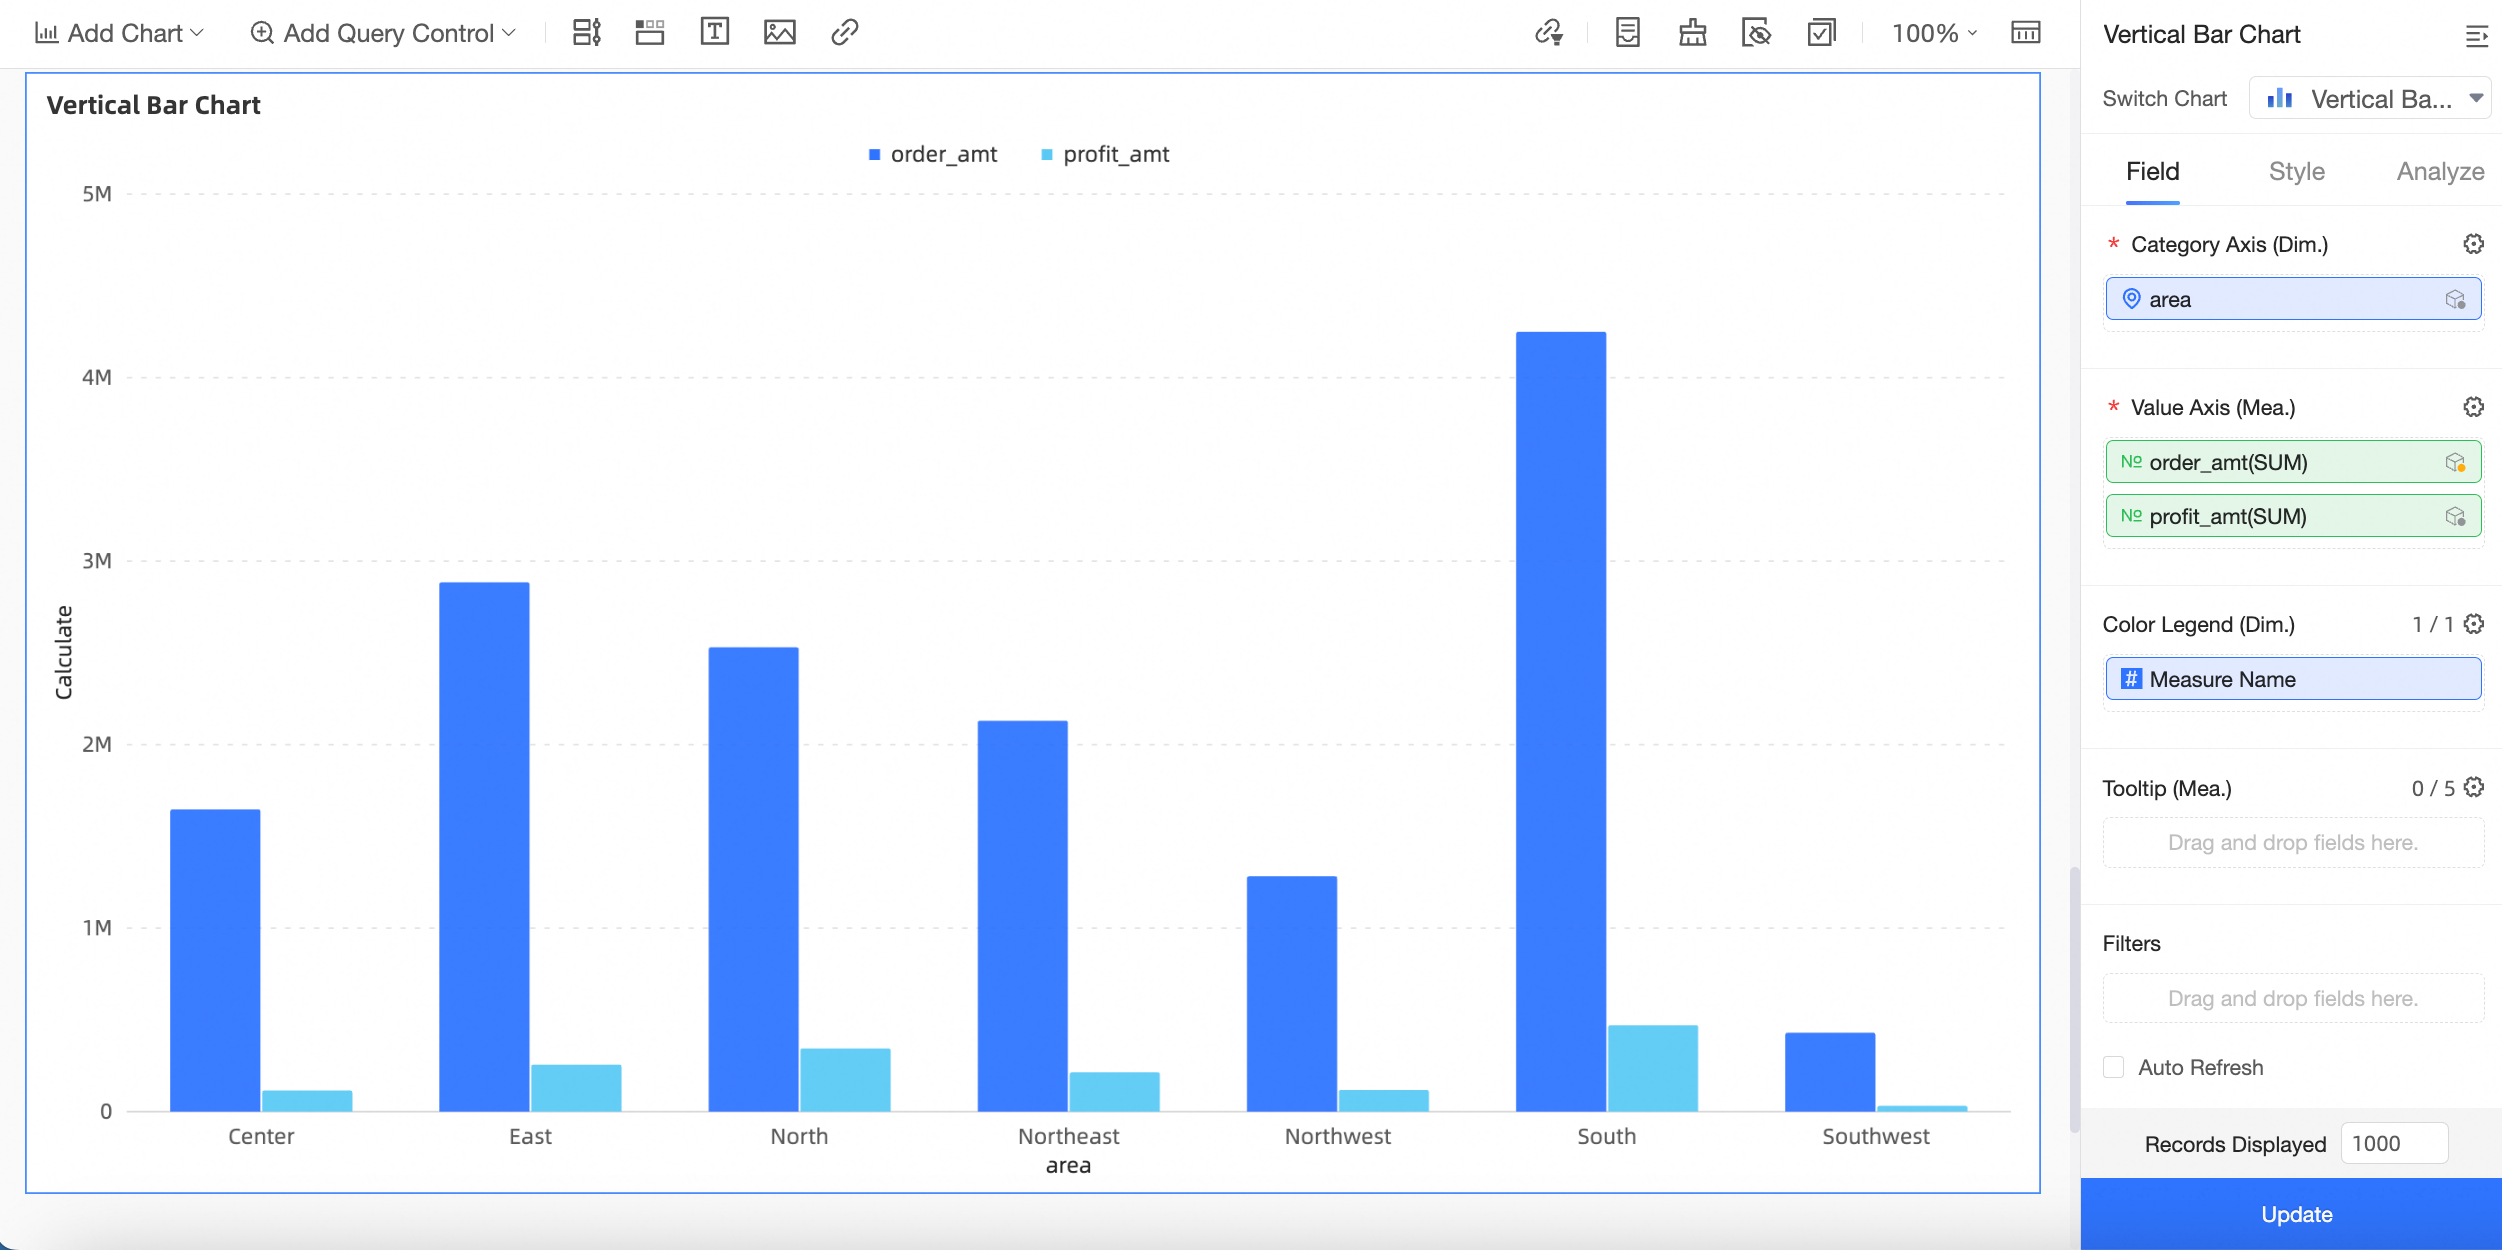This screenshot has width=2502, height=1250.
Task: Switch to the Style tab
Action: coord(2296,172)
